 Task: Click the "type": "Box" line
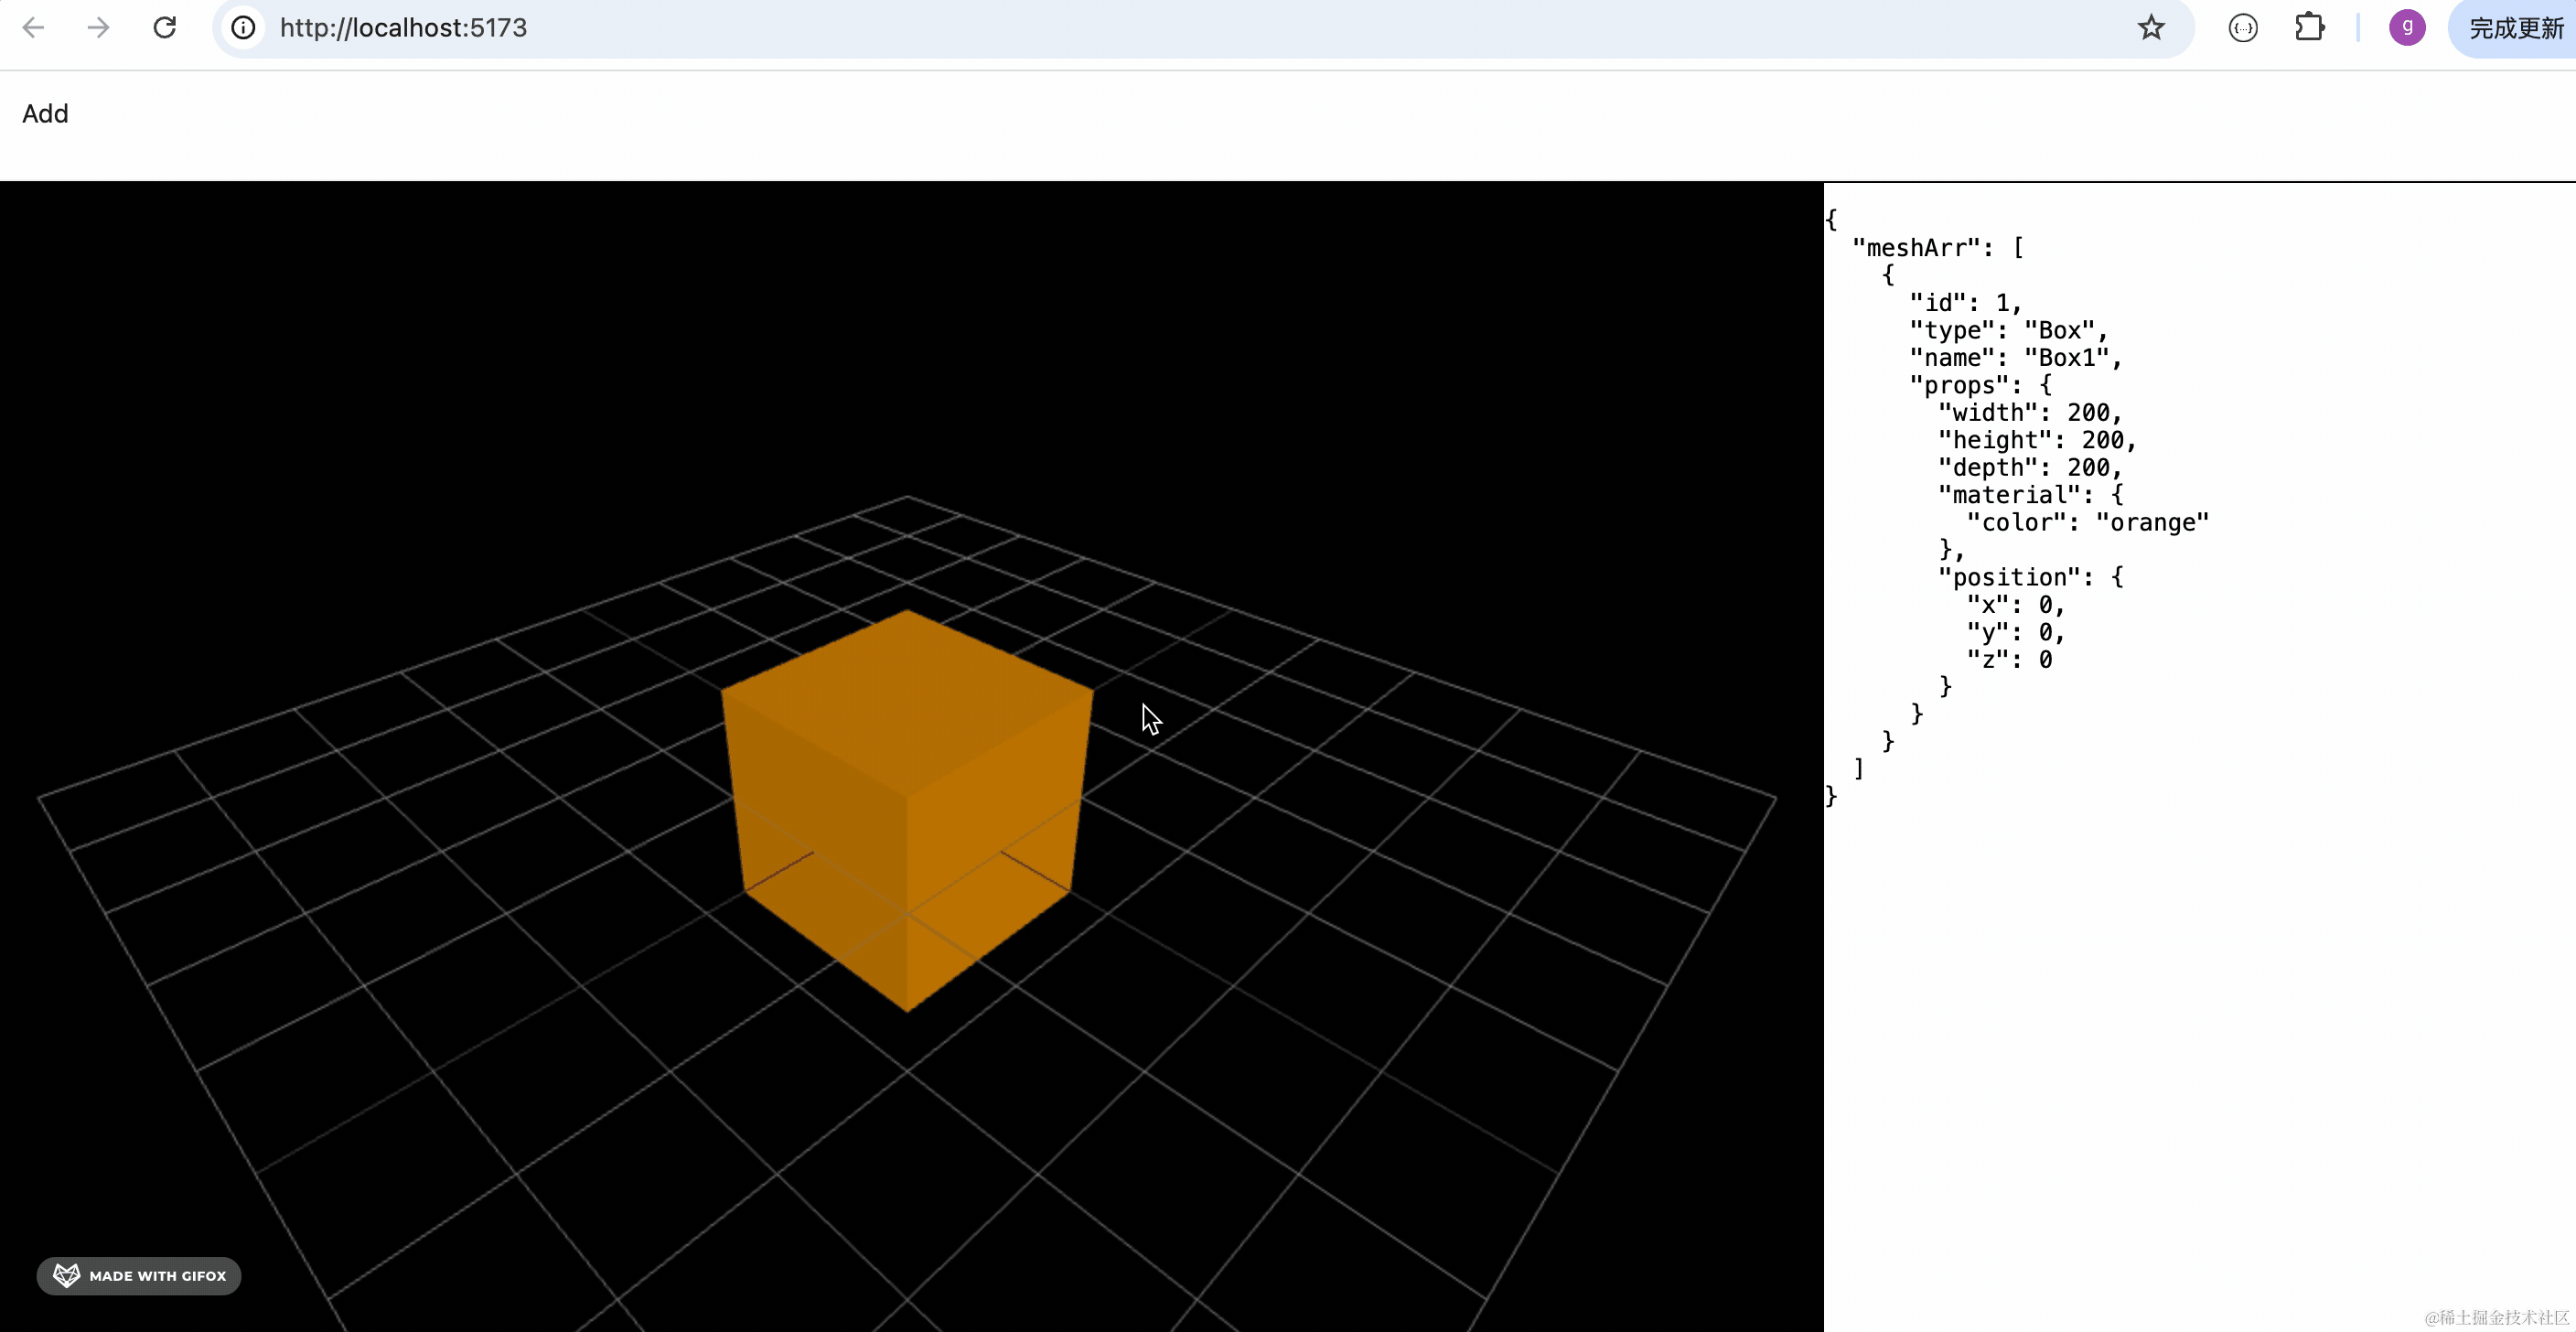coord(2009,330)
